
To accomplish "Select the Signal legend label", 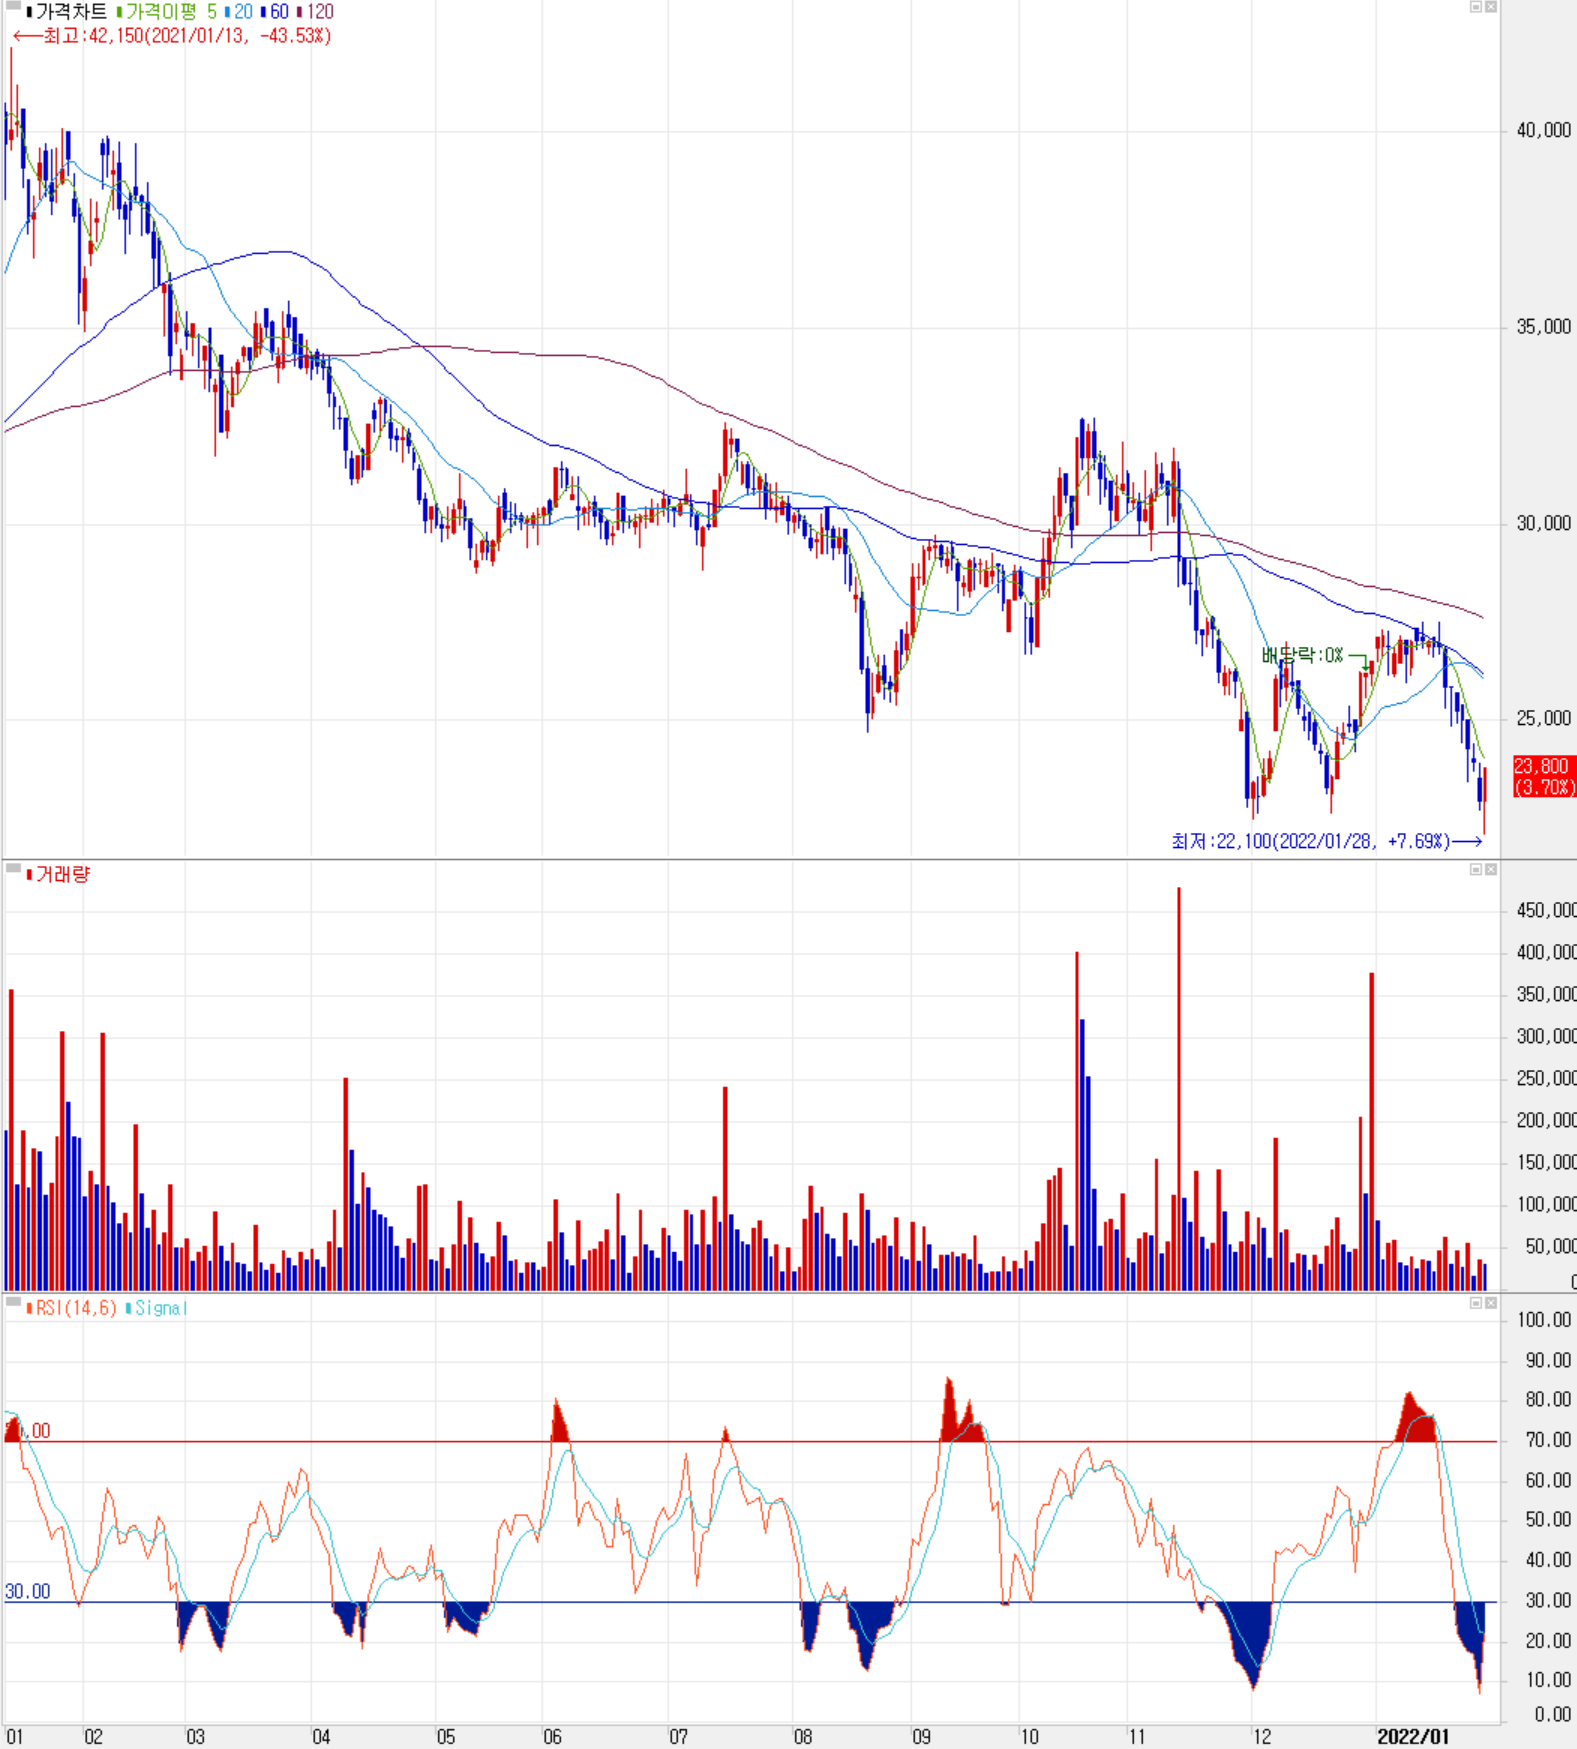I will click(x=157, y=1308).
